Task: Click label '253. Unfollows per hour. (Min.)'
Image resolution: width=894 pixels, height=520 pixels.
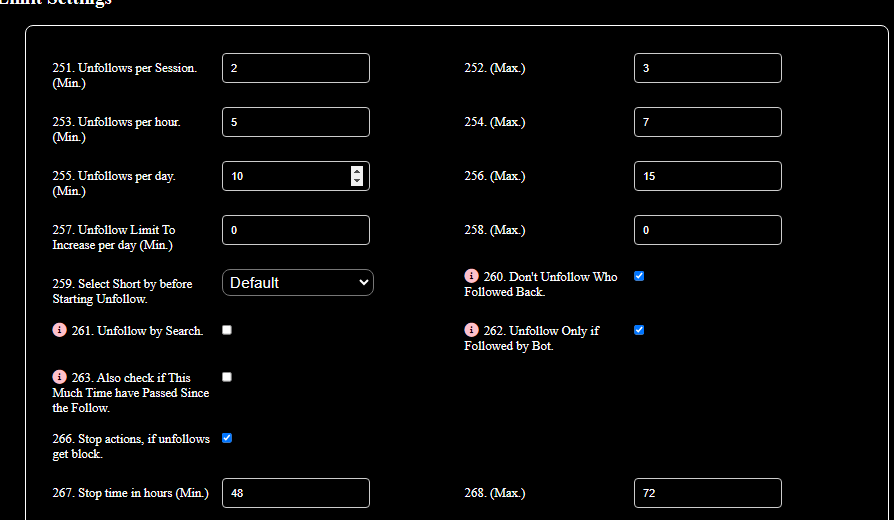Action: click(x=116, y=129)
